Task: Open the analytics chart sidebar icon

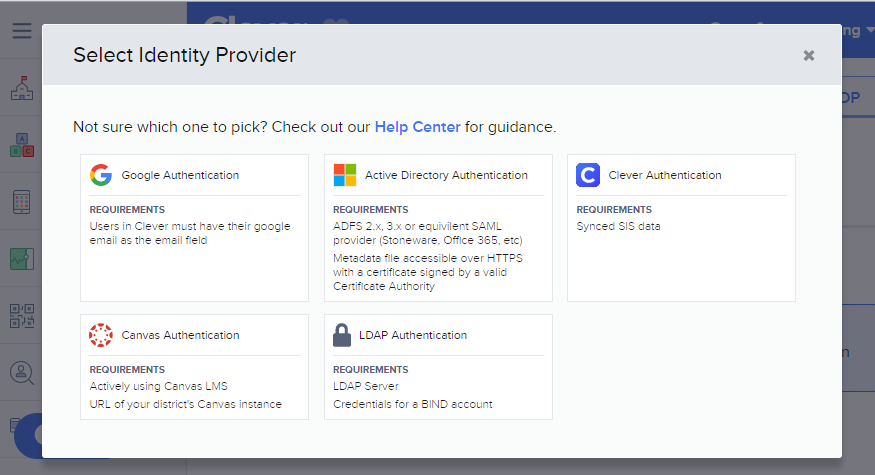Action: click(x=22, y=259)
